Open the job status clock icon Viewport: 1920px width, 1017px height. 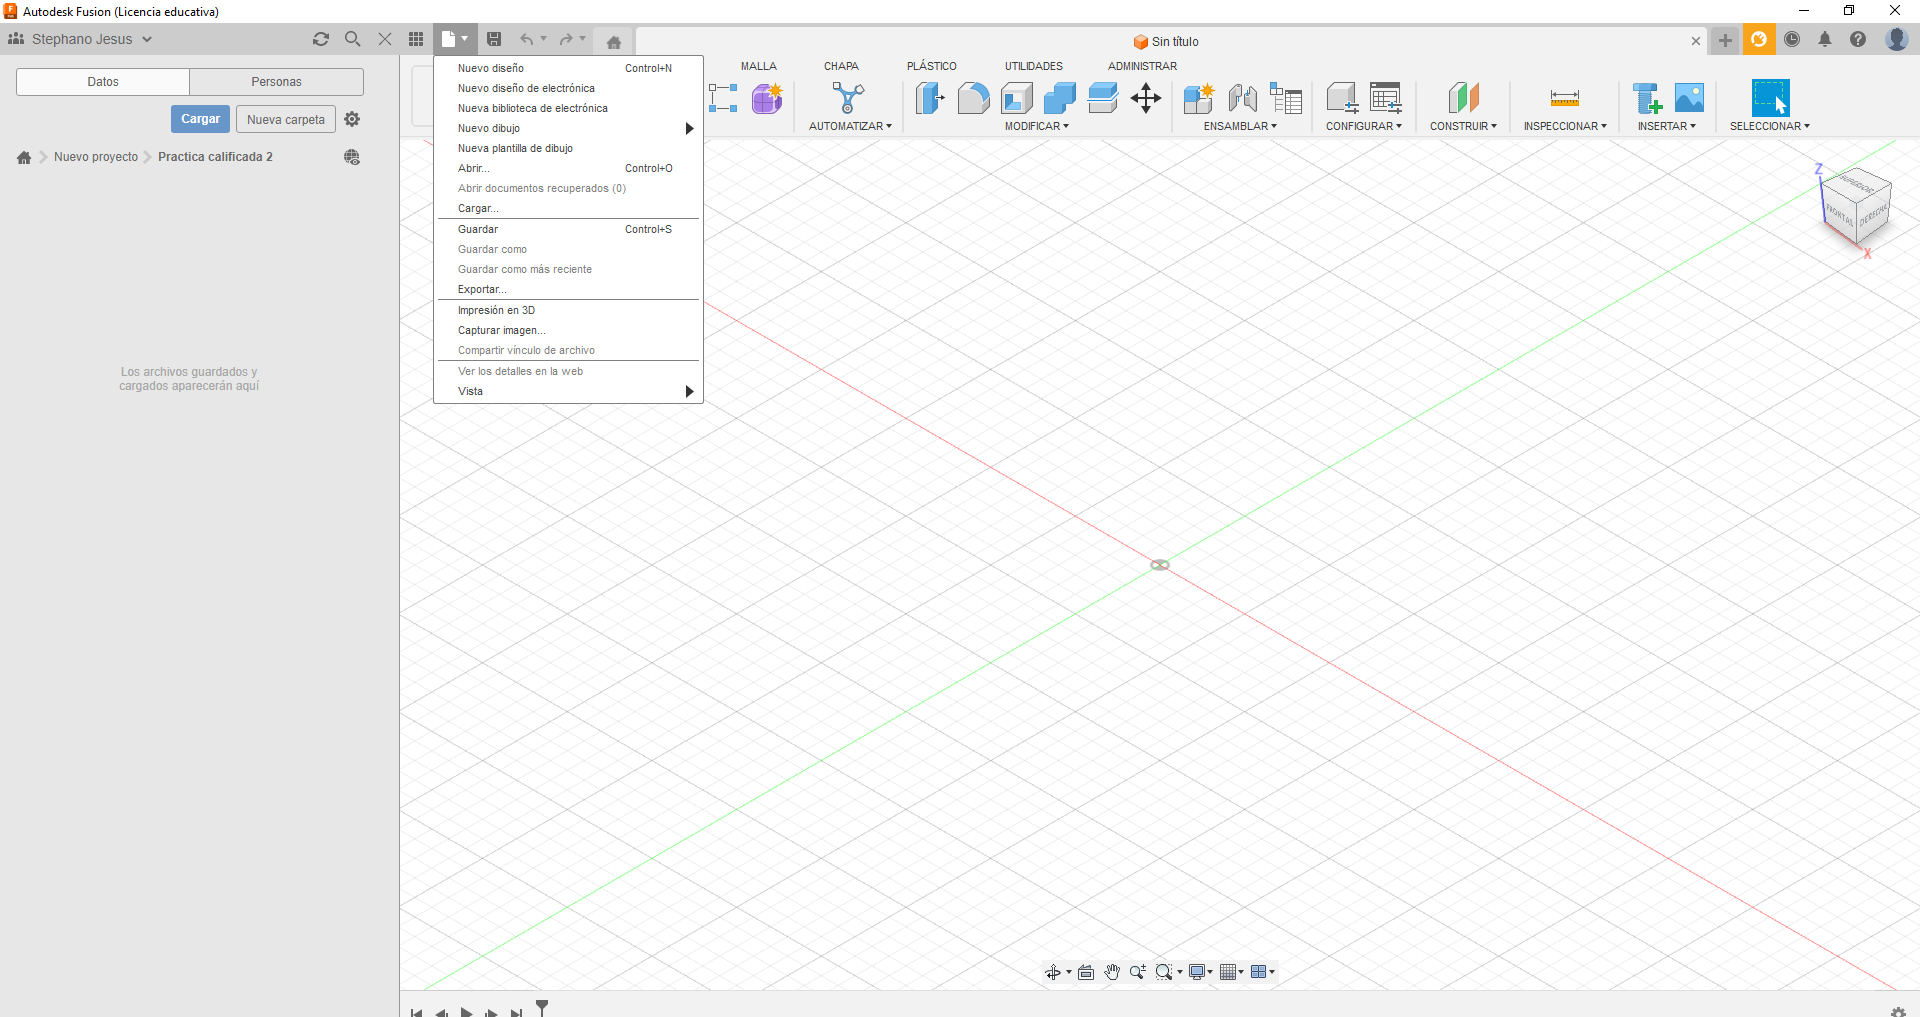[x=1792, y=39]
